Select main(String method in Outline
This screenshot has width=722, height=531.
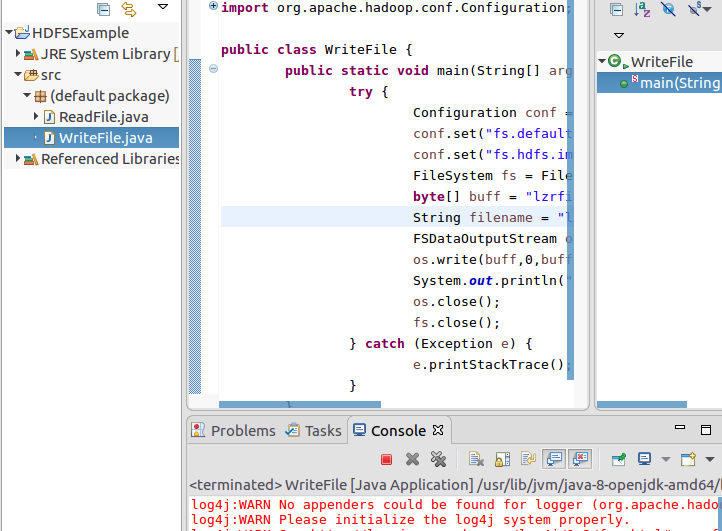(680, 83)
